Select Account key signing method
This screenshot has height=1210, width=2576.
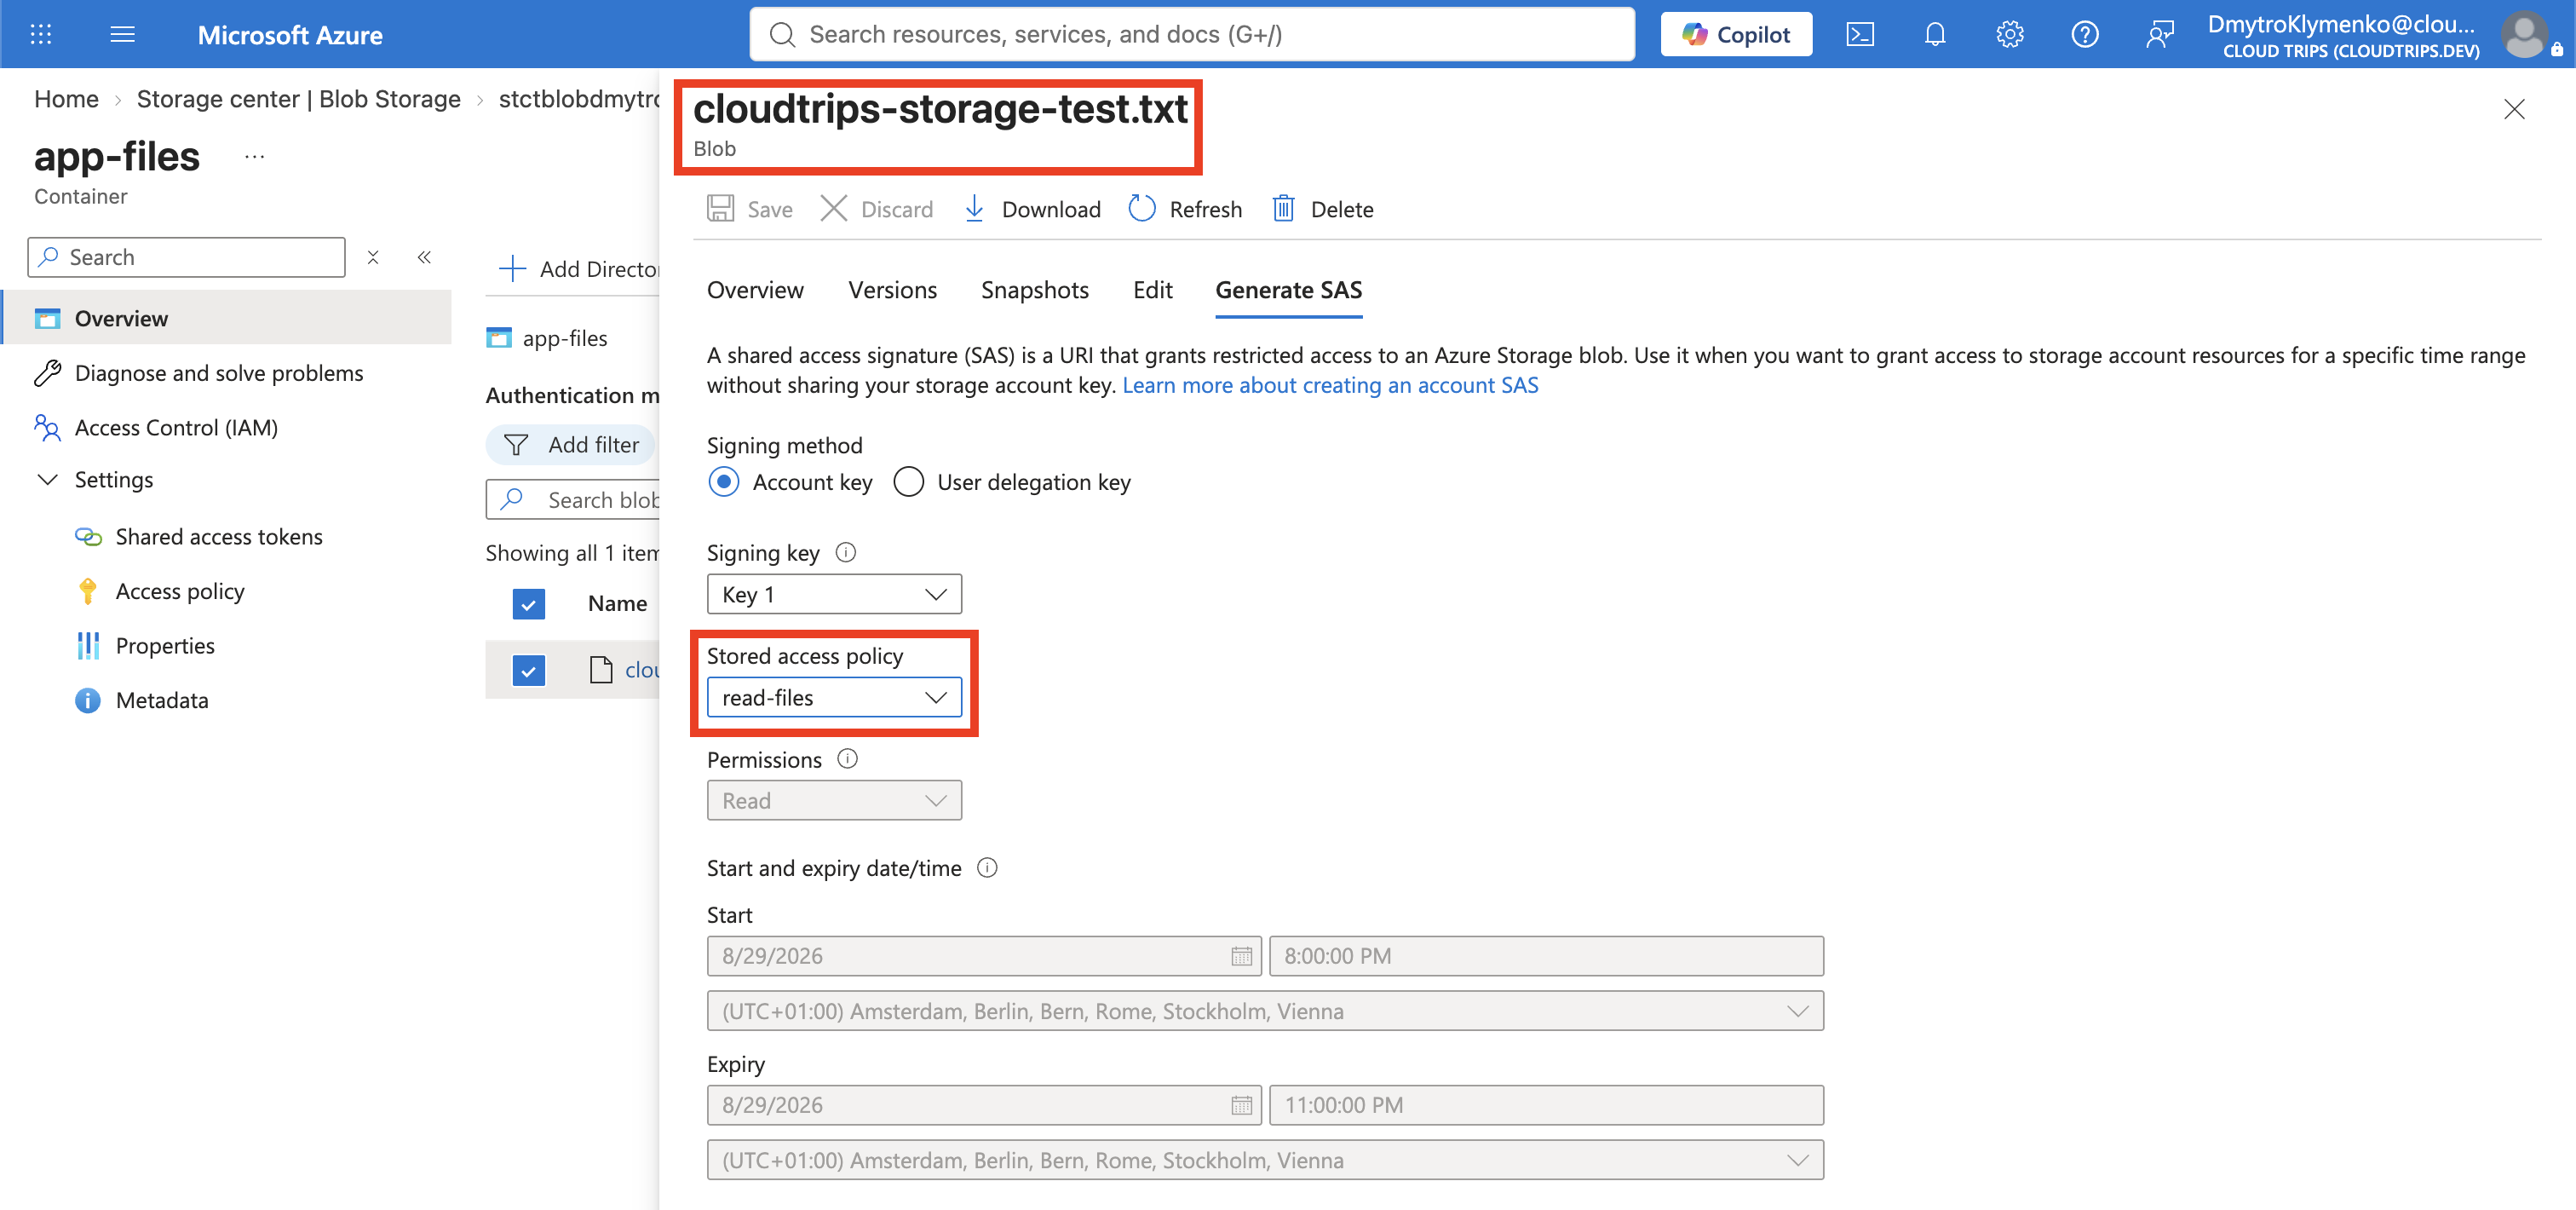point(723,482)
